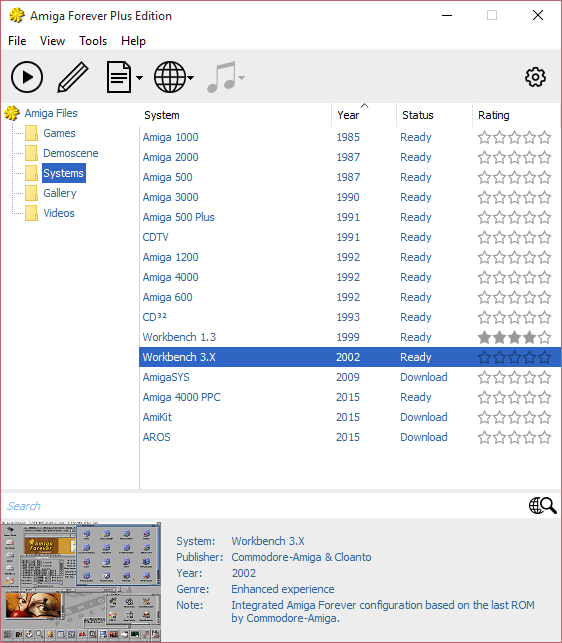562x643 pixels.
Task: Open the Tools menu
Action: (93, 41)
